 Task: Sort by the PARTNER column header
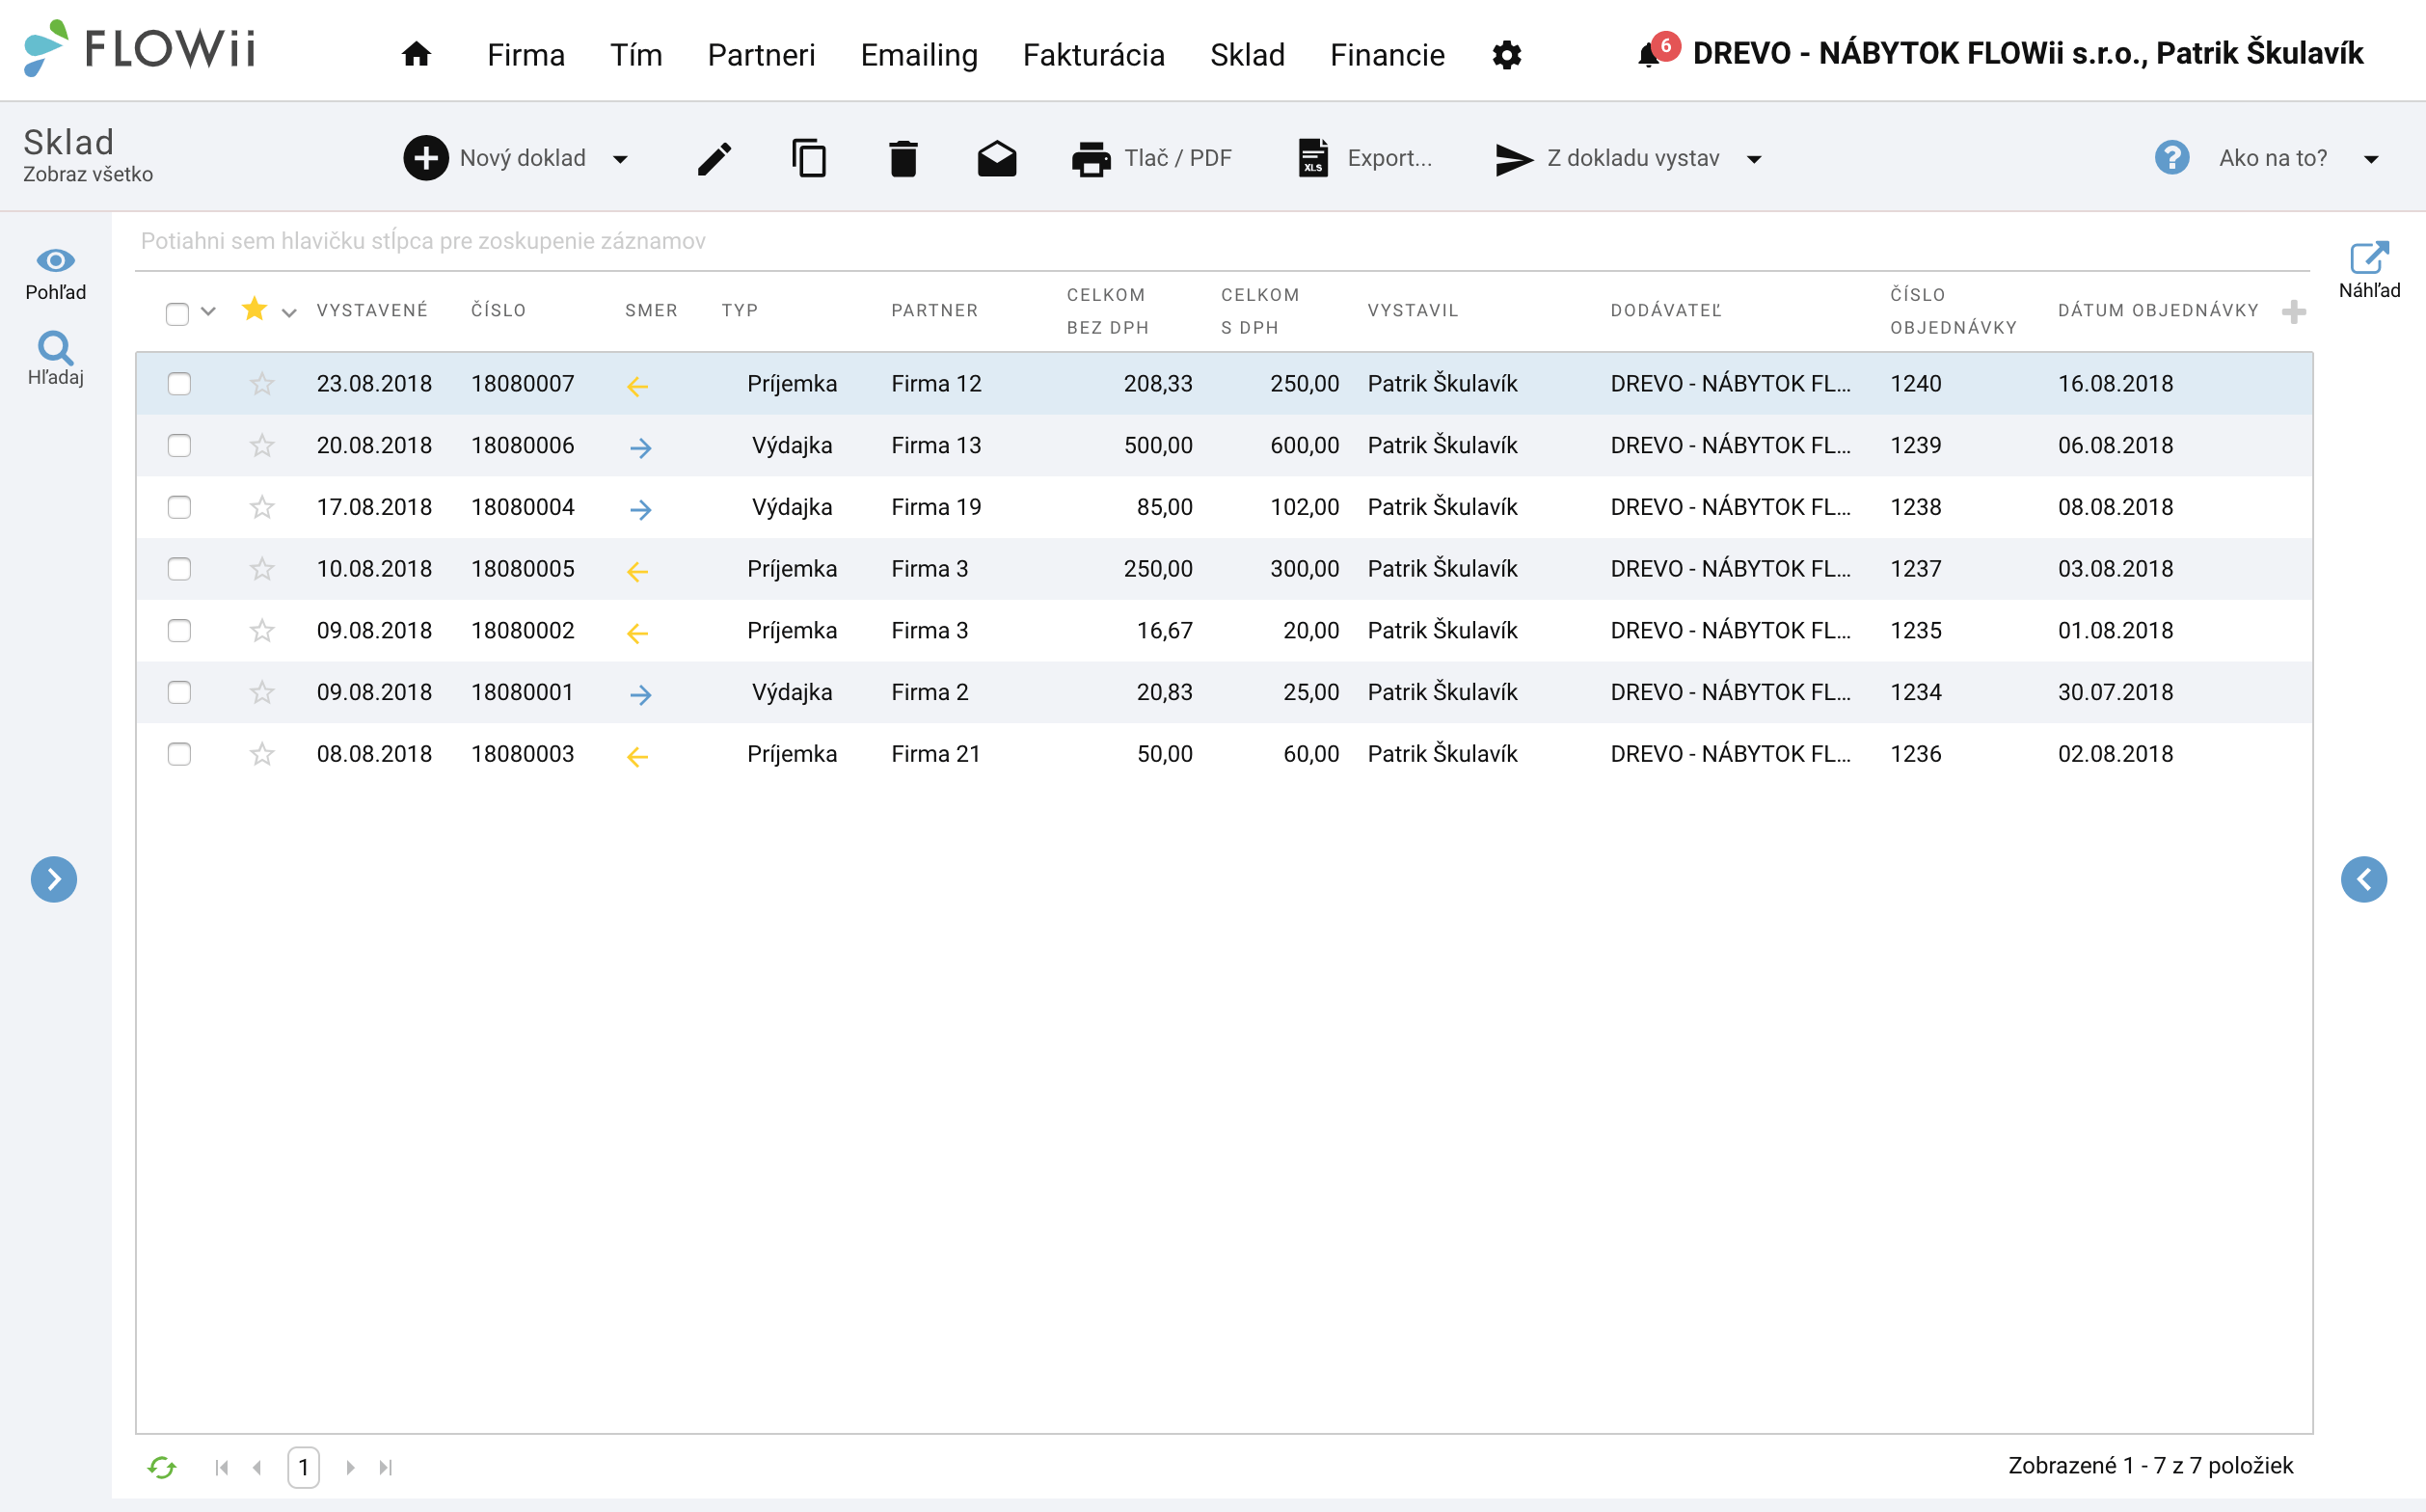(934, 311)
